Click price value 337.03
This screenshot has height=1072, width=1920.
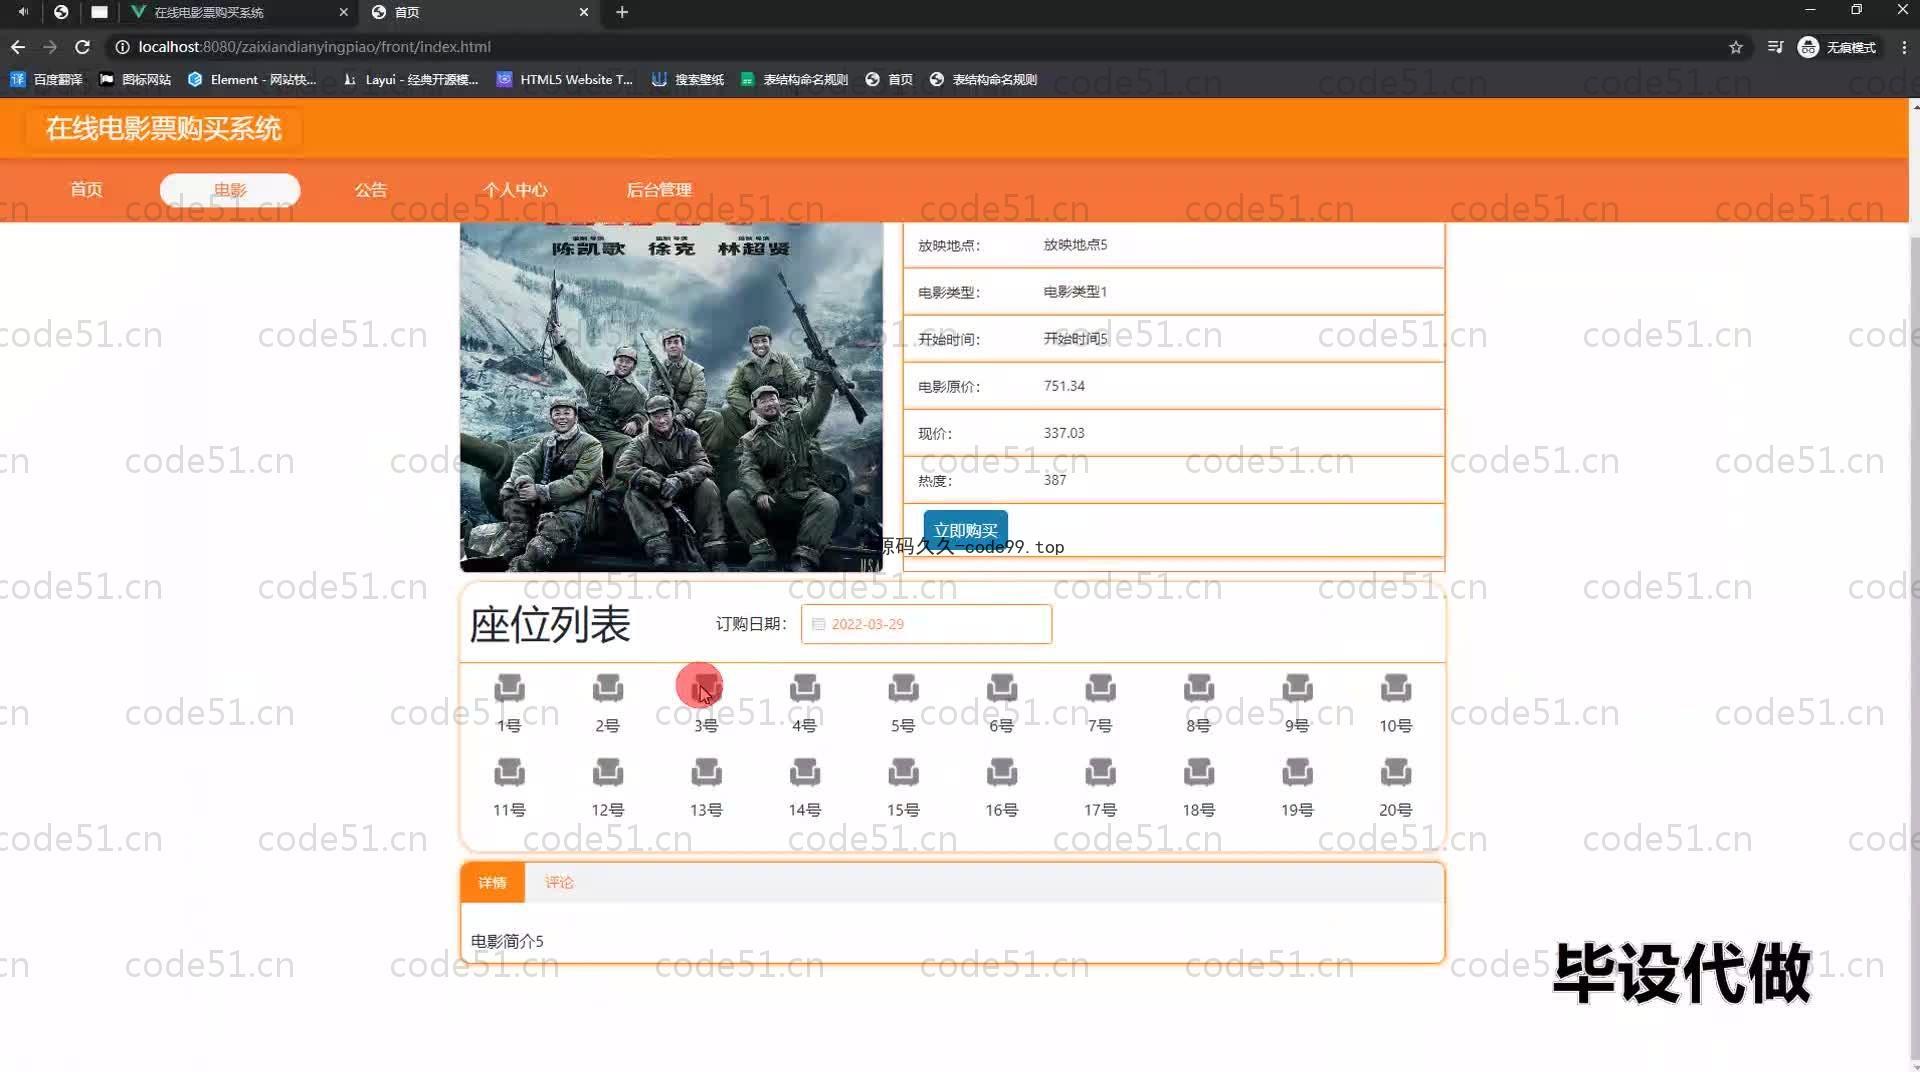(x=1064, y=433)
